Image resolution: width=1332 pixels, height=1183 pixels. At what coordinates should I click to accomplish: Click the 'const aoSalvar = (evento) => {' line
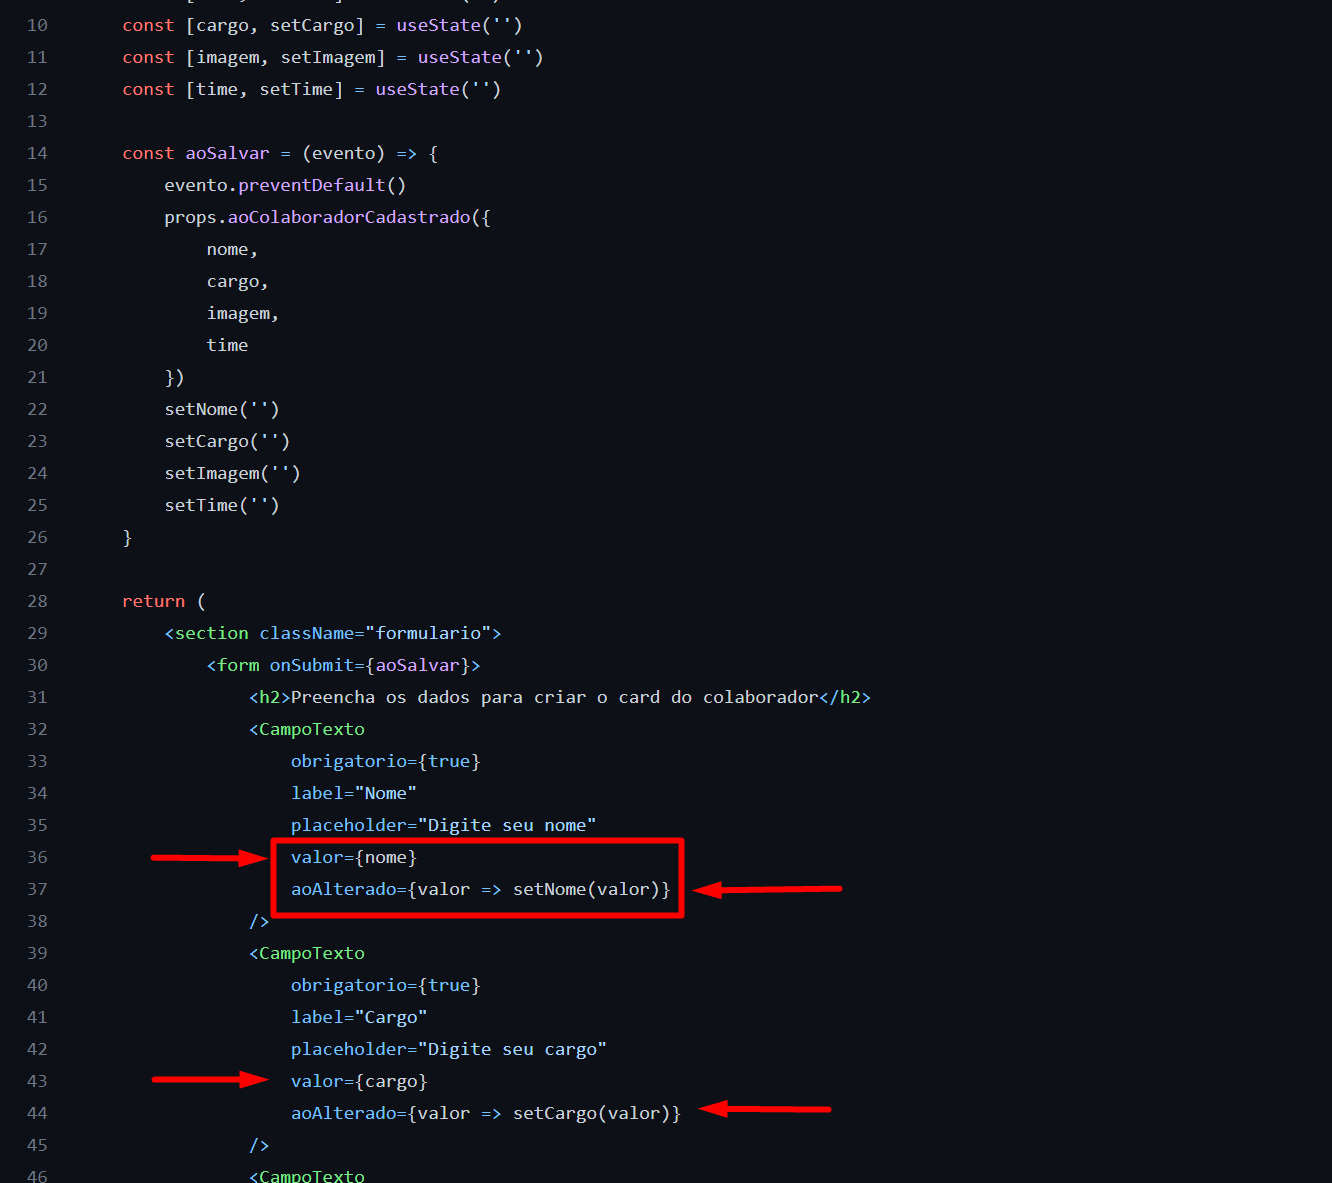click(x=280, y=153)
